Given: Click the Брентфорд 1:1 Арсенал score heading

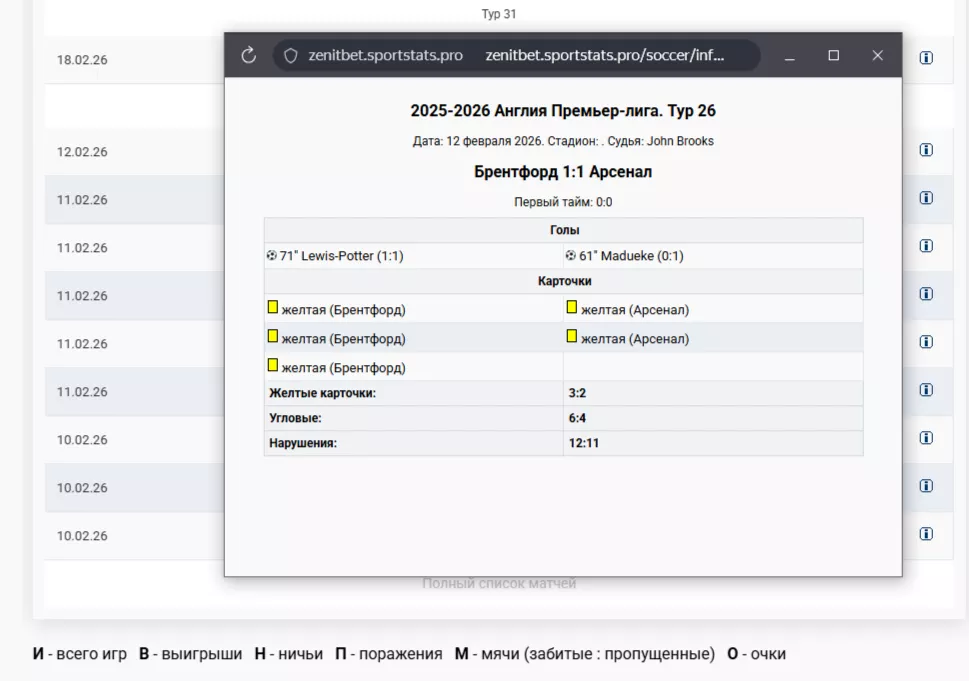Looking at the screenshot, I should click(x=563, y=172).
